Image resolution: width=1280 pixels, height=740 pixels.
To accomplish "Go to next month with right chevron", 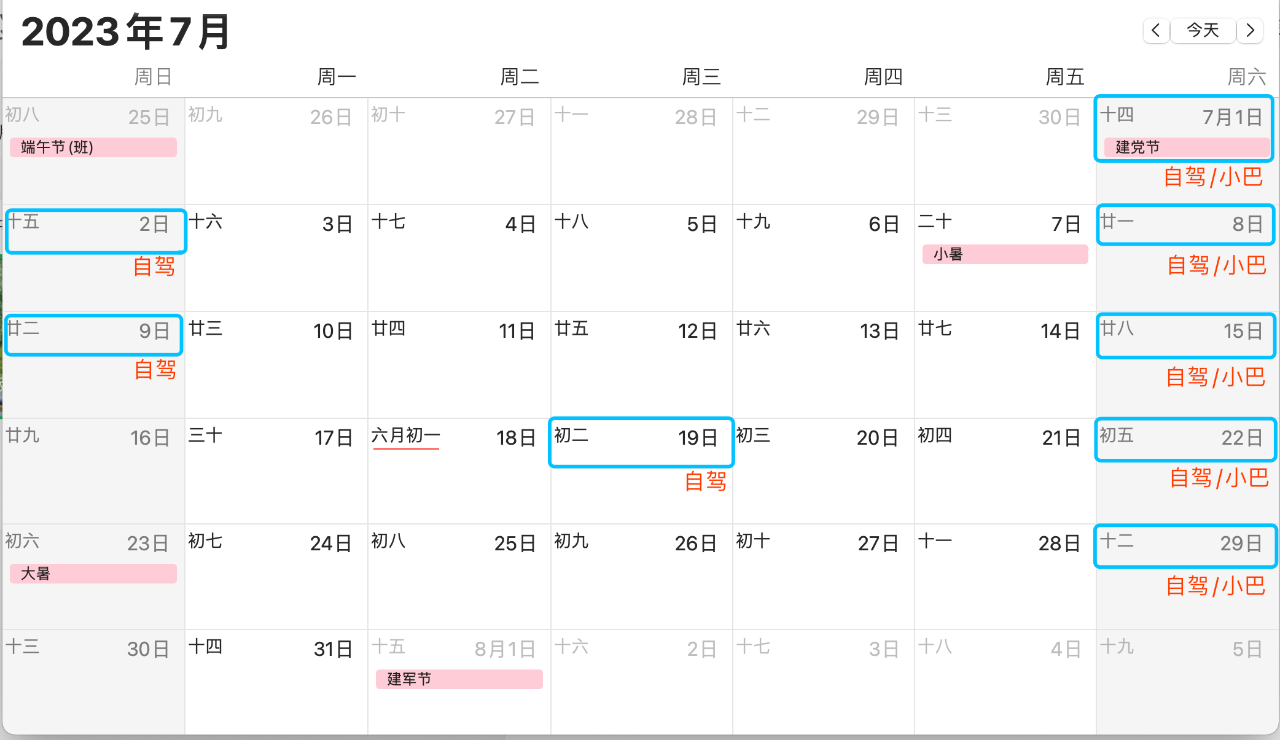I will 1250,31.
